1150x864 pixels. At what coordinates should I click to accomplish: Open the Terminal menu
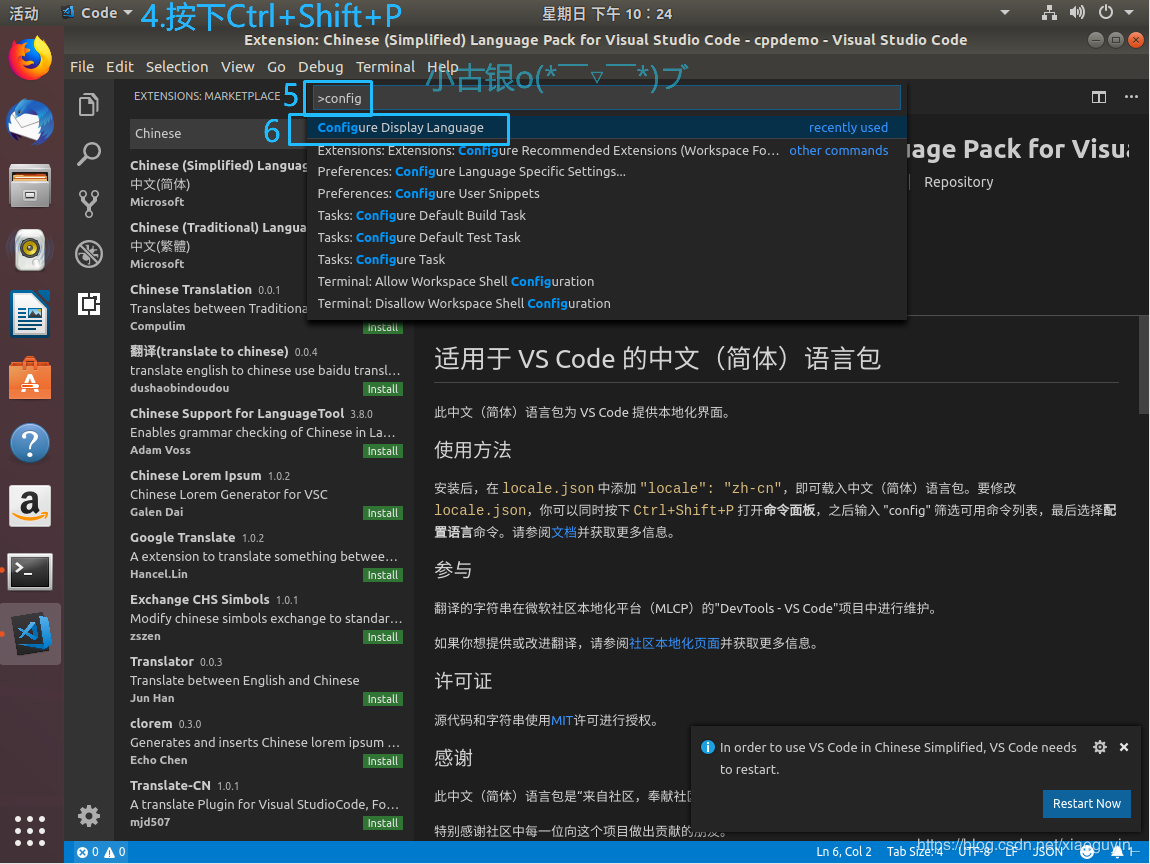point(385,67)
